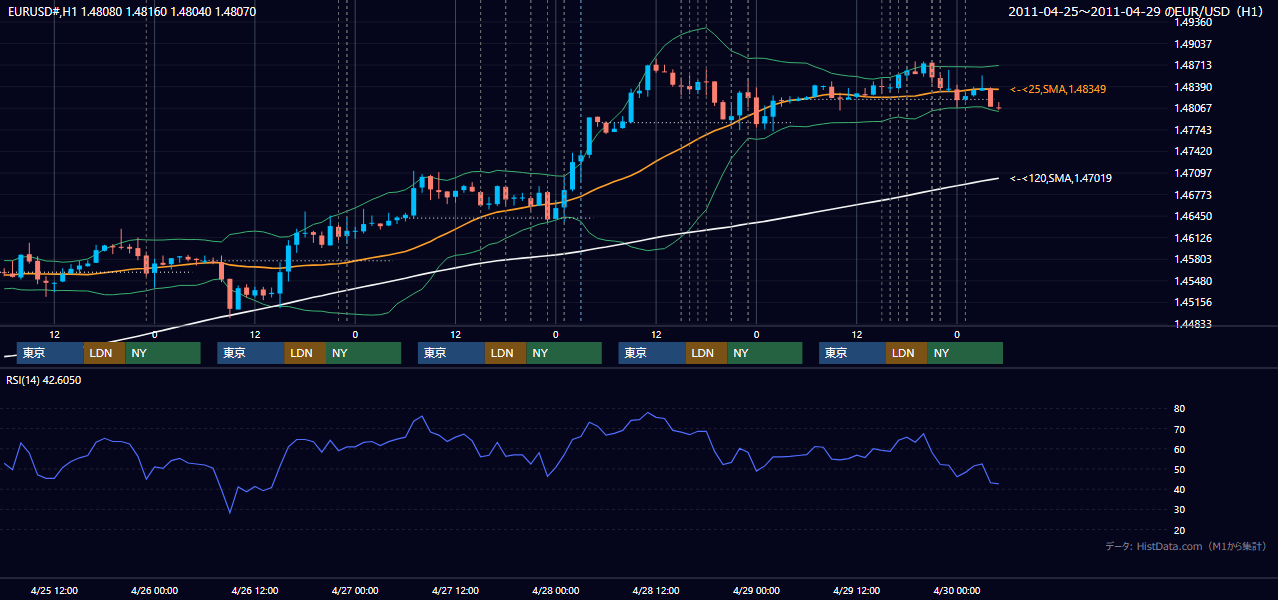
Task: Click the 1.47420 price axis value
Action: click(1192, 151)
